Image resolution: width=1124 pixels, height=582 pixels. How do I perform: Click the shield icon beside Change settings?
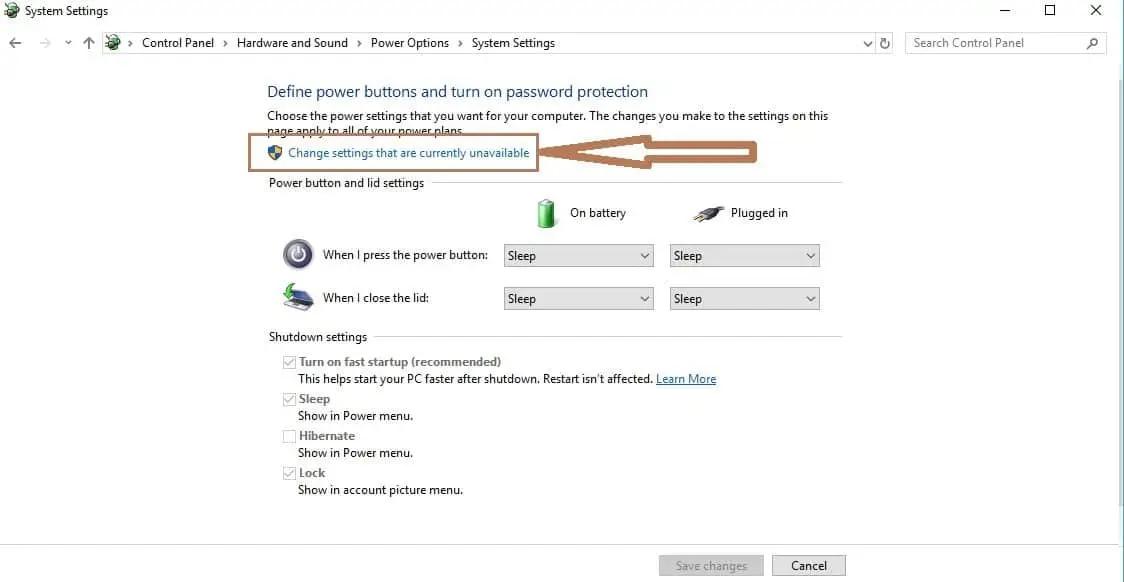click(x=275, y=152)
